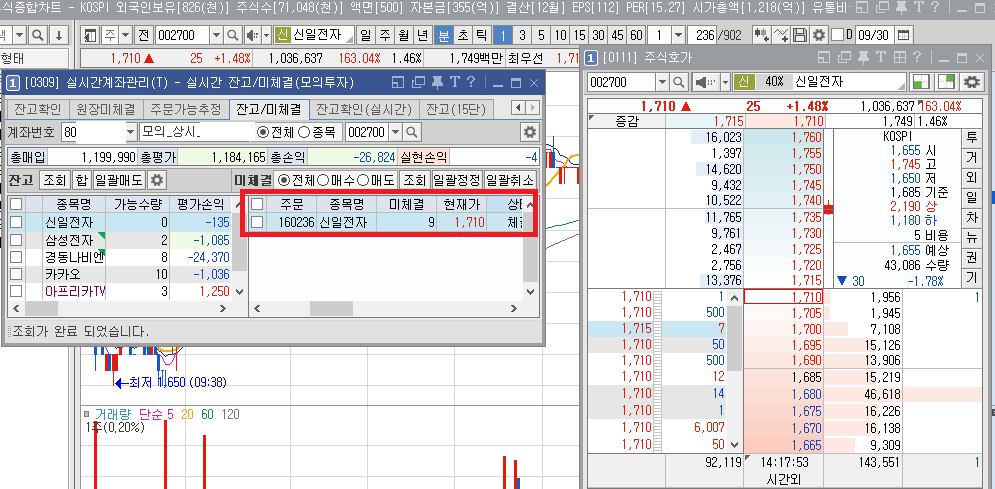This screenshot has height=489, width=995.
Task: Click the help icon in 실시간계좌관리 title bar
Action: [471, 82]
